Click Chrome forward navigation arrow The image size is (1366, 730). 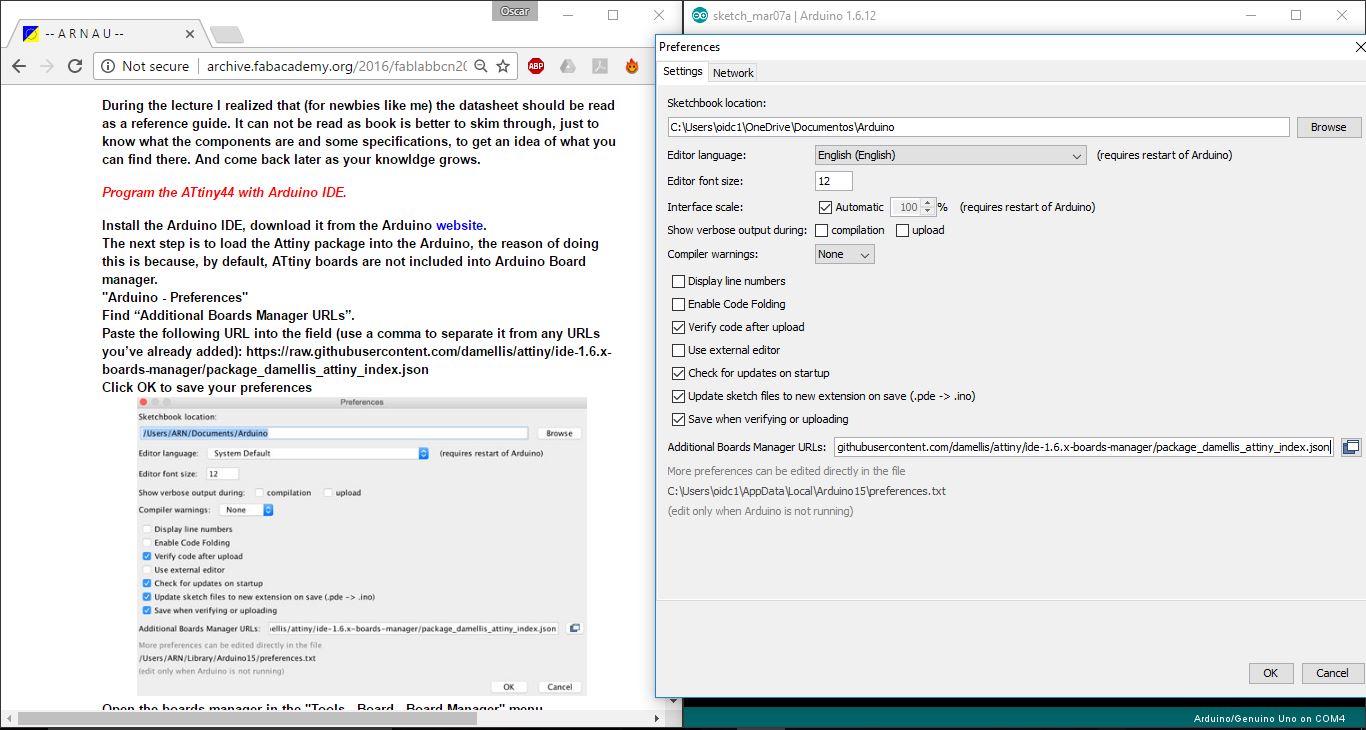(47, 66)
